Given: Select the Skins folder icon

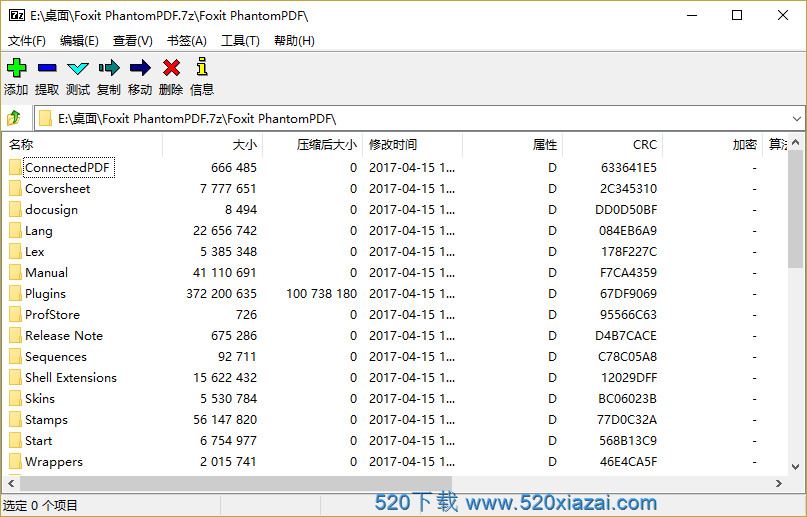Looking at the screenshot, I should (15, 398).
